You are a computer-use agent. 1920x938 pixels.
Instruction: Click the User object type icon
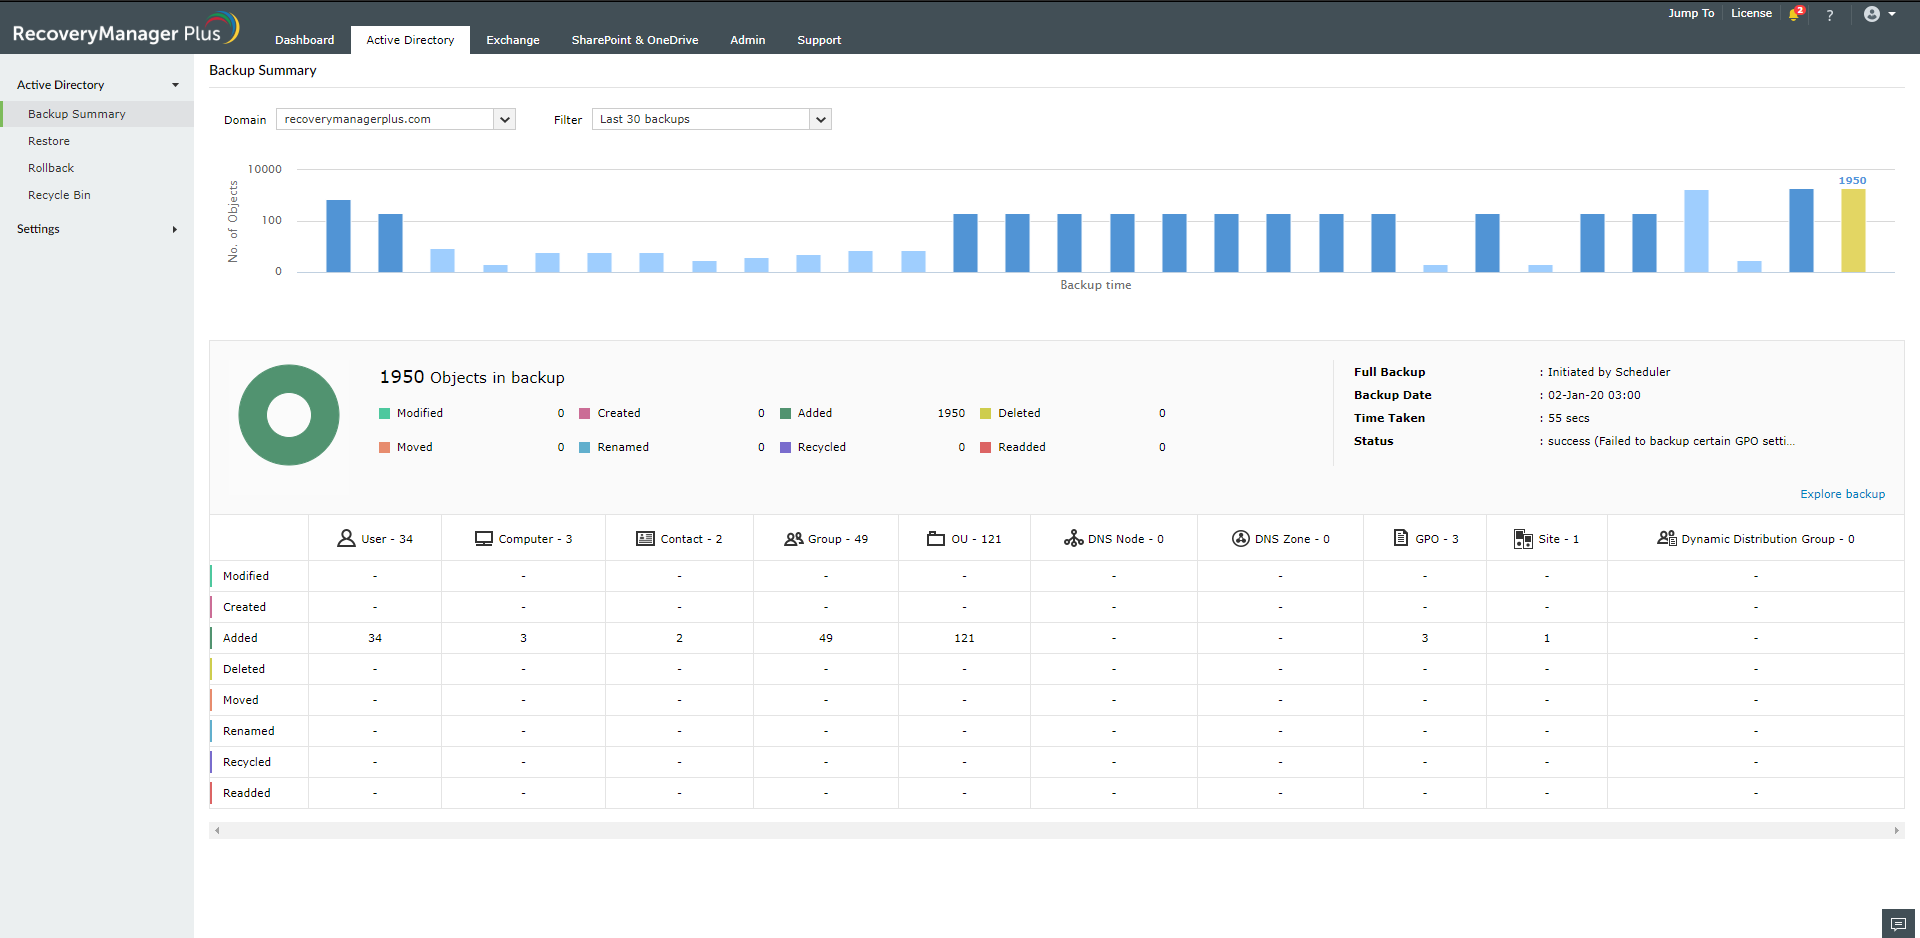point(346,539)
